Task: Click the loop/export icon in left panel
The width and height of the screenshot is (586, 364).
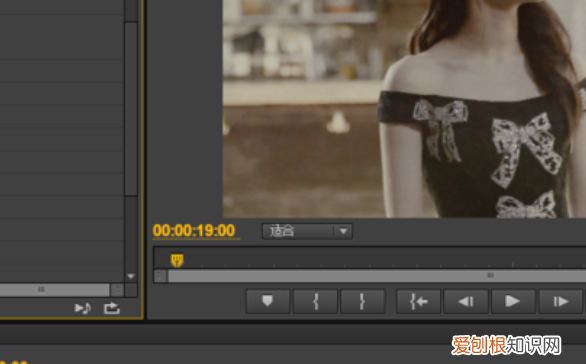Action: (x=112, y=308)
